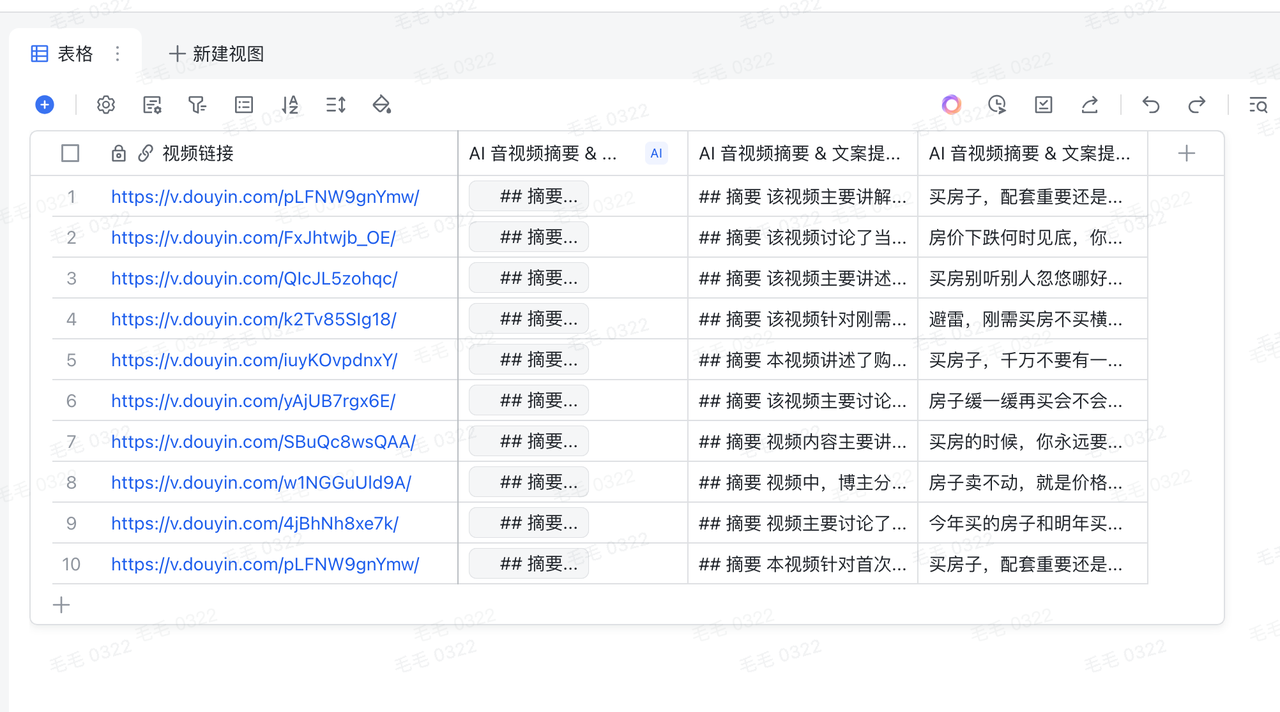
Task: Open link QIcJL5zohqc
Action: coord(254,279)
